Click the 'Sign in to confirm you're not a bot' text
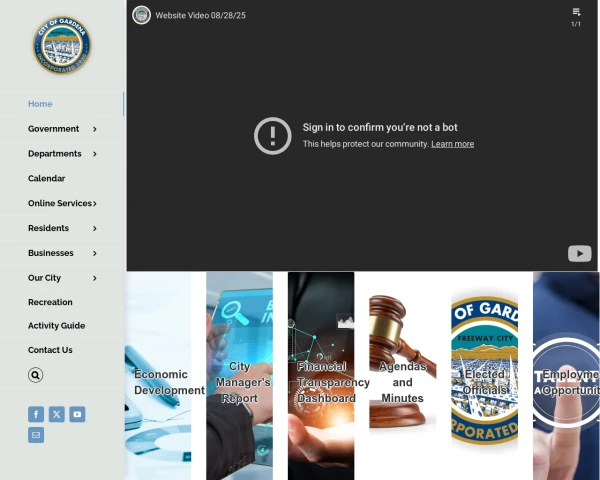600x480 pixels. (380, 127)
